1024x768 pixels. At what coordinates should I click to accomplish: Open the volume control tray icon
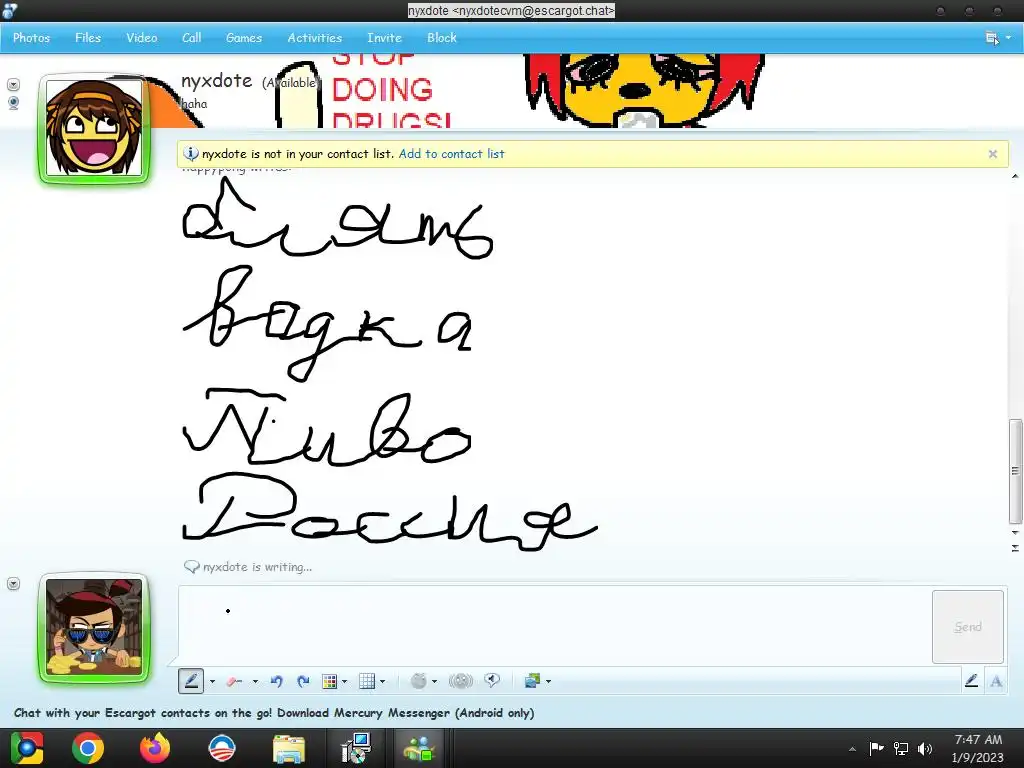pyautogui.click(x=925, y=748)
